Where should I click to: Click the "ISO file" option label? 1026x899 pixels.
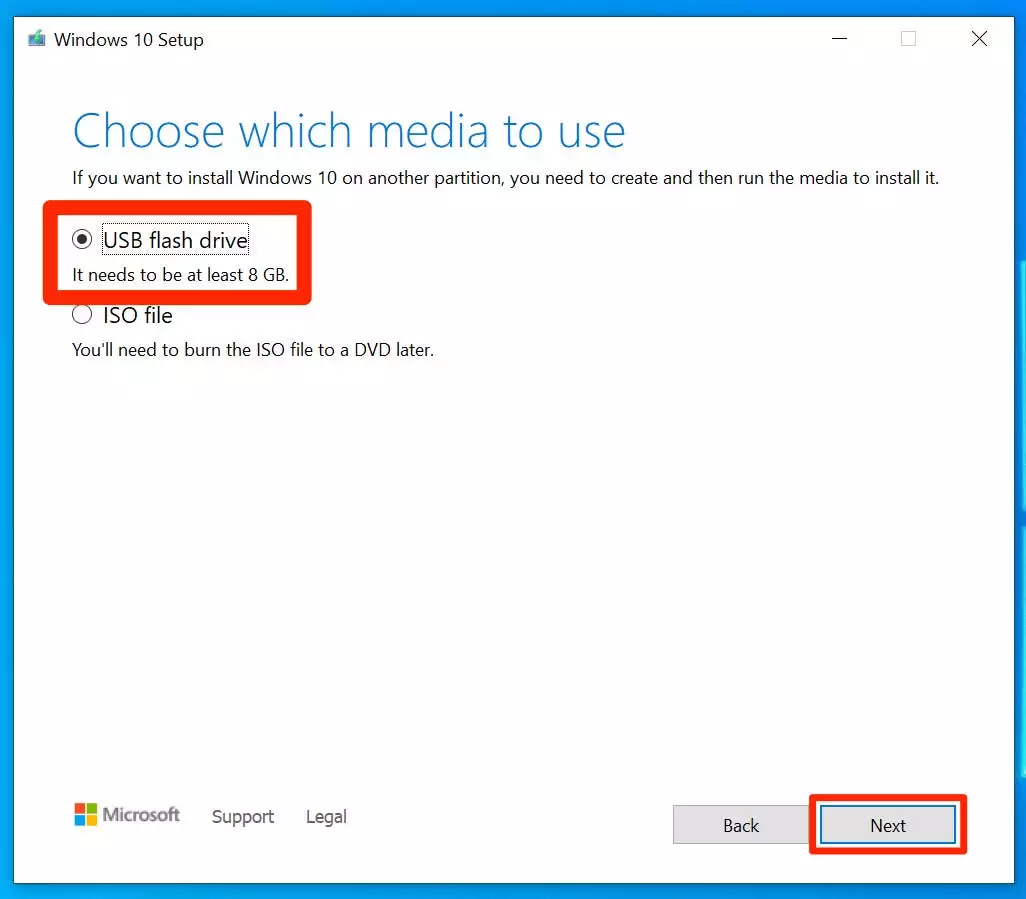click(x=138, y=315)
